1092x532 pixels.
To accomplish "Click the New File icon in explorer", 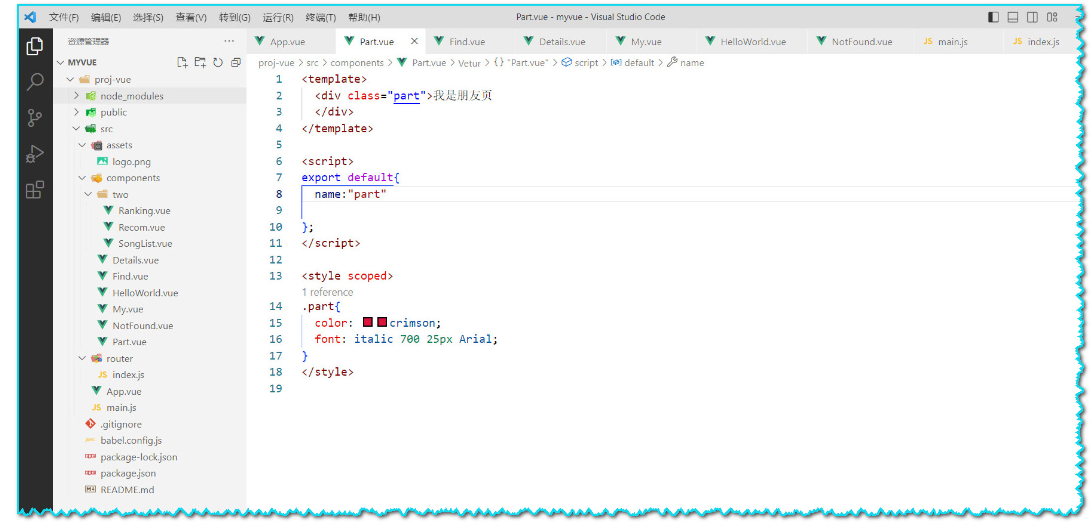I will (x=182, y=62).
